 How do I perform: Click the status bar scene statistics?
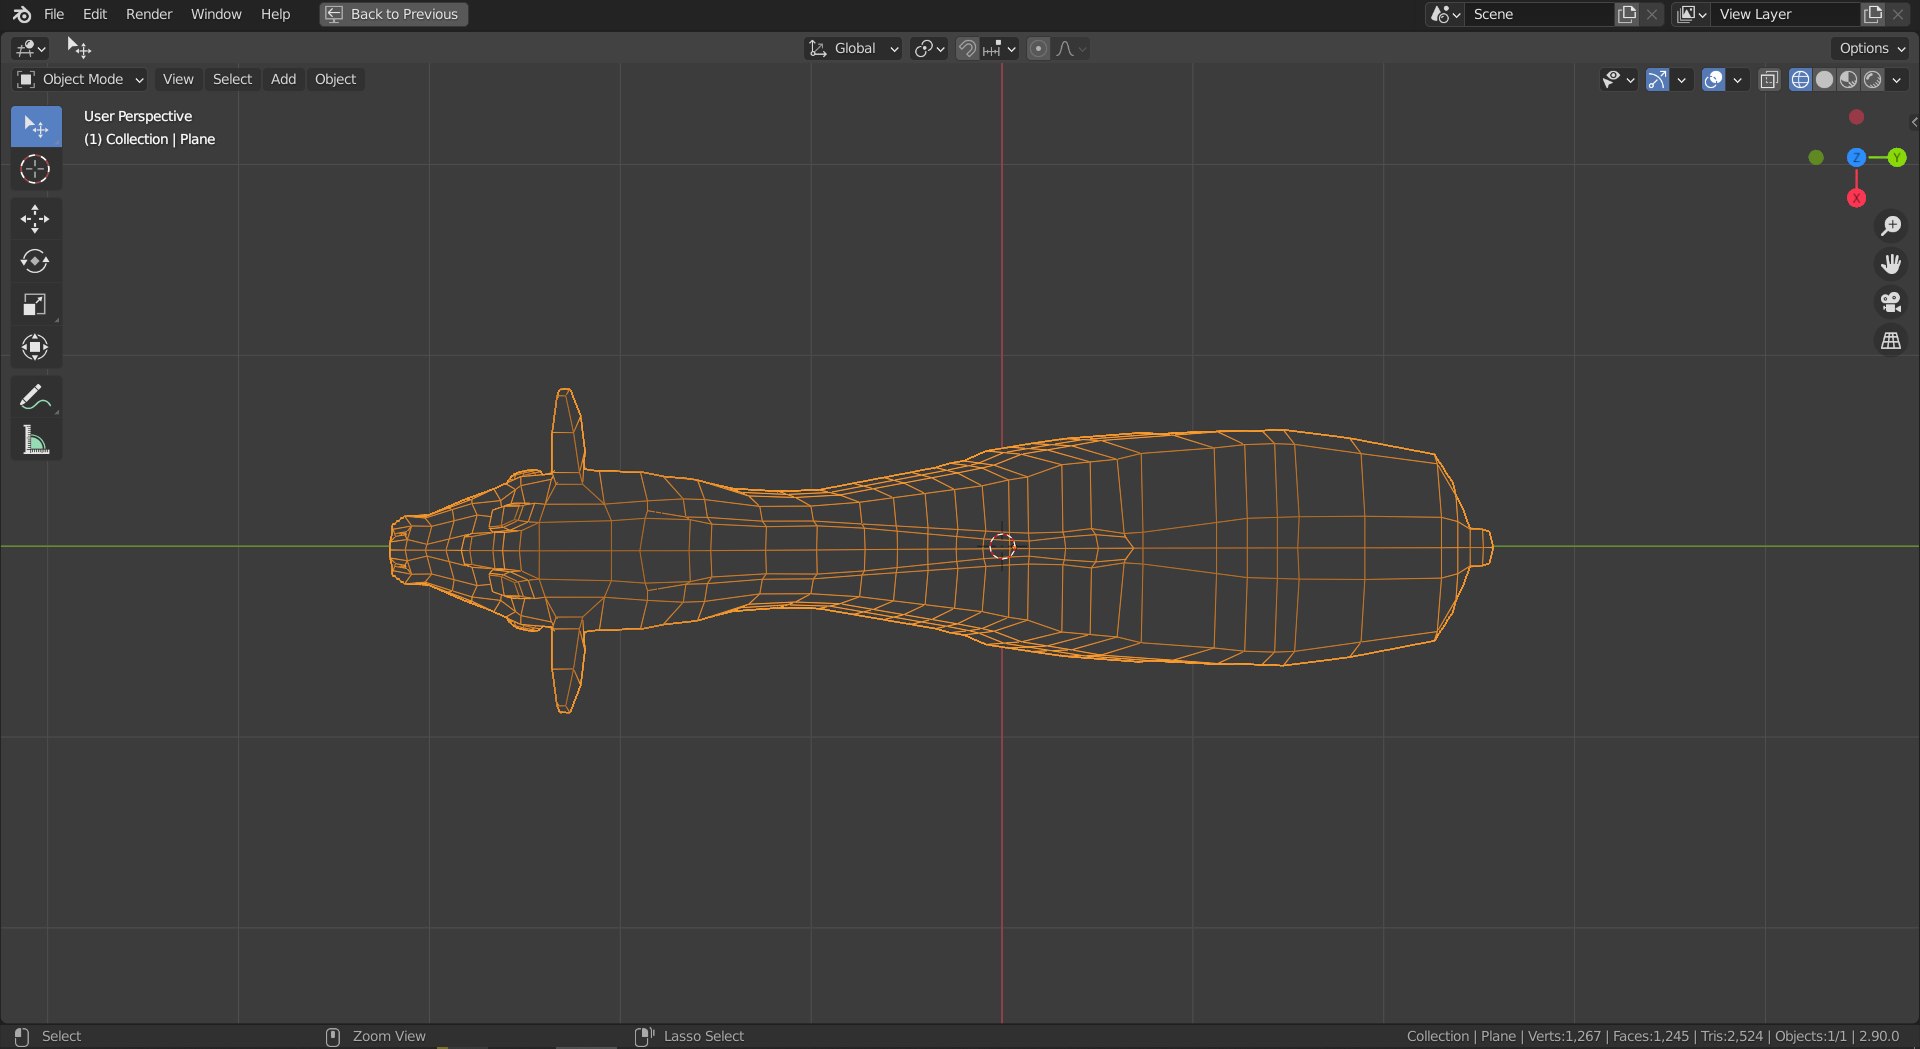pos(1652,1036)
